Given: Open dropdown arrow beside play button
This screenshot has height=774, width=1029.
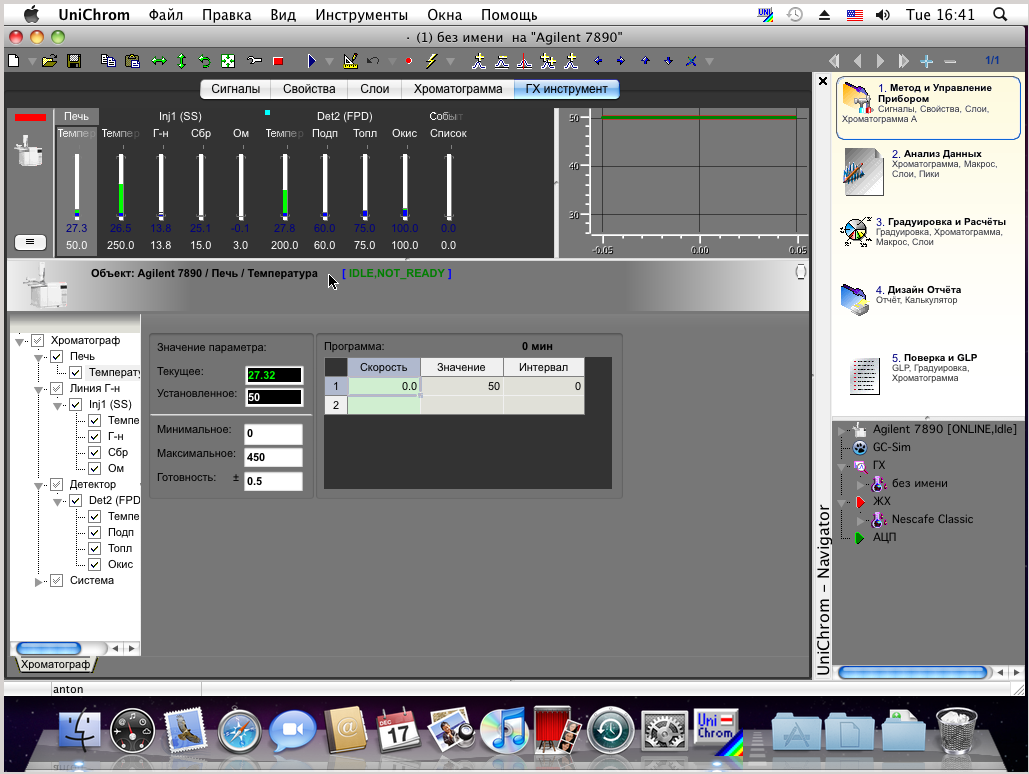Looking at the screenshot, I should (329, 62).
